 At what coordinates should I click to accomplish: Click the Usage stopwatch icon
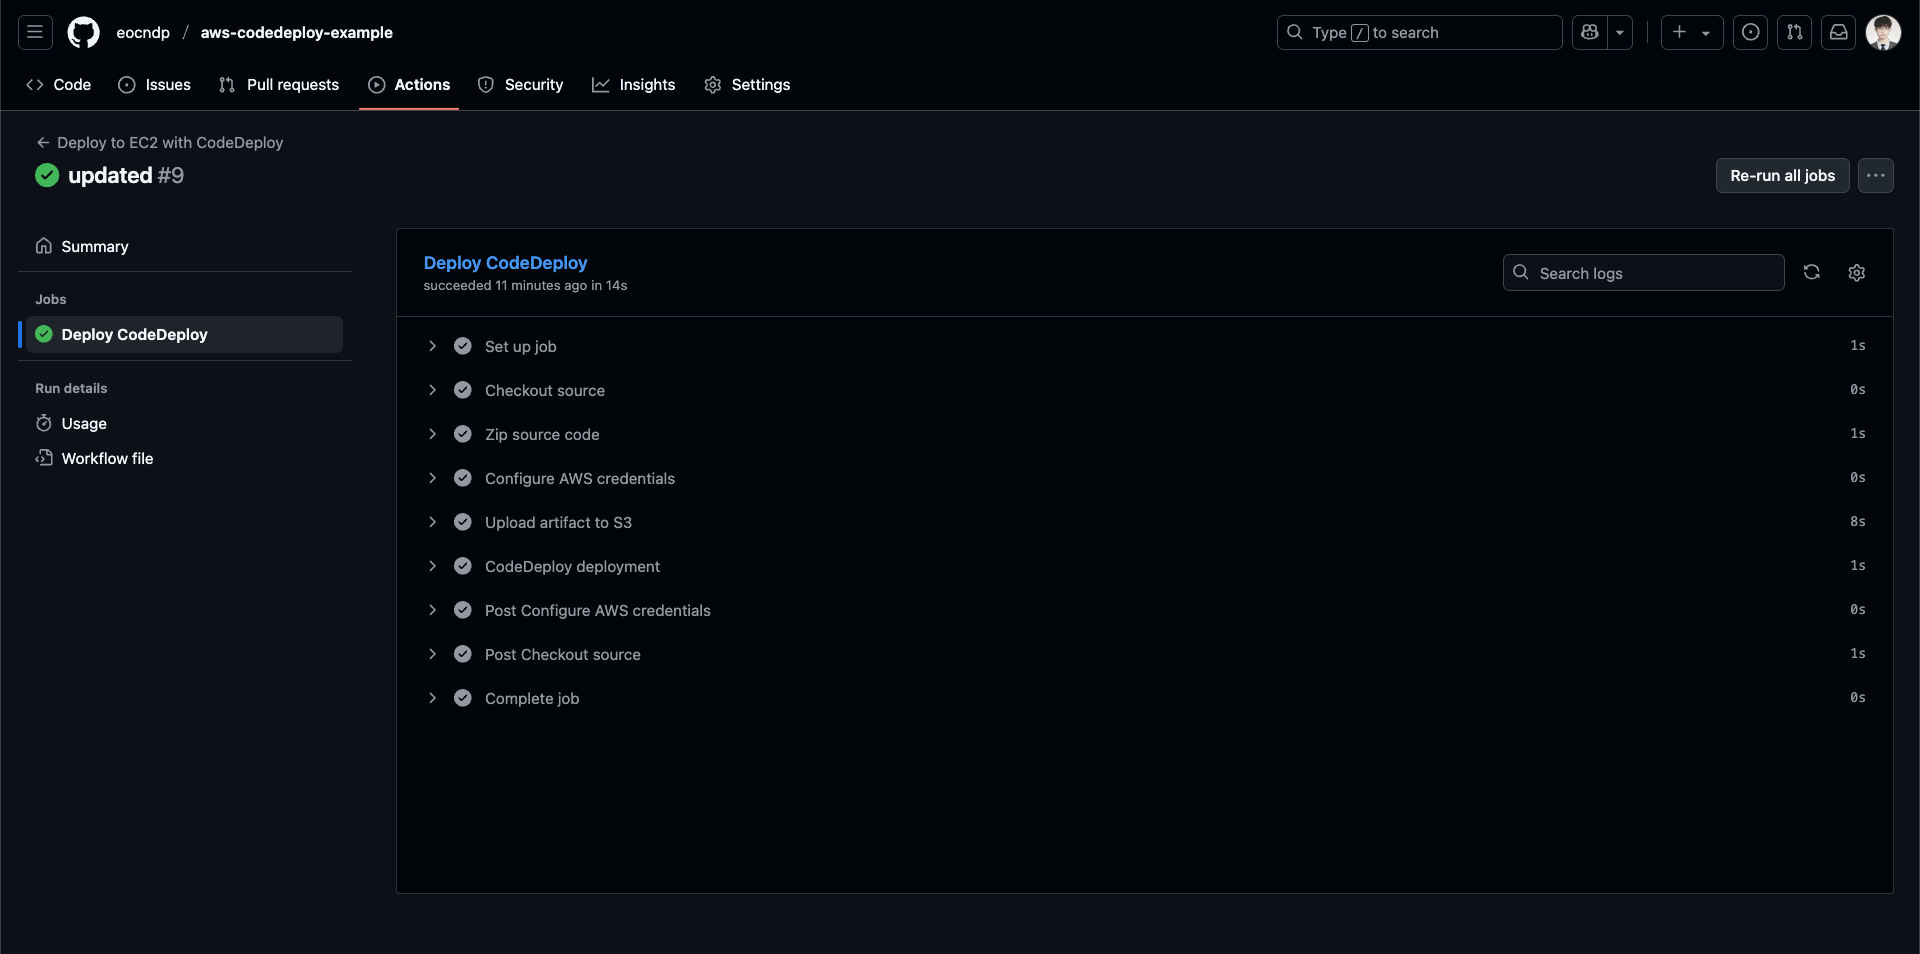pyautogui.click(x=44, y=423)
